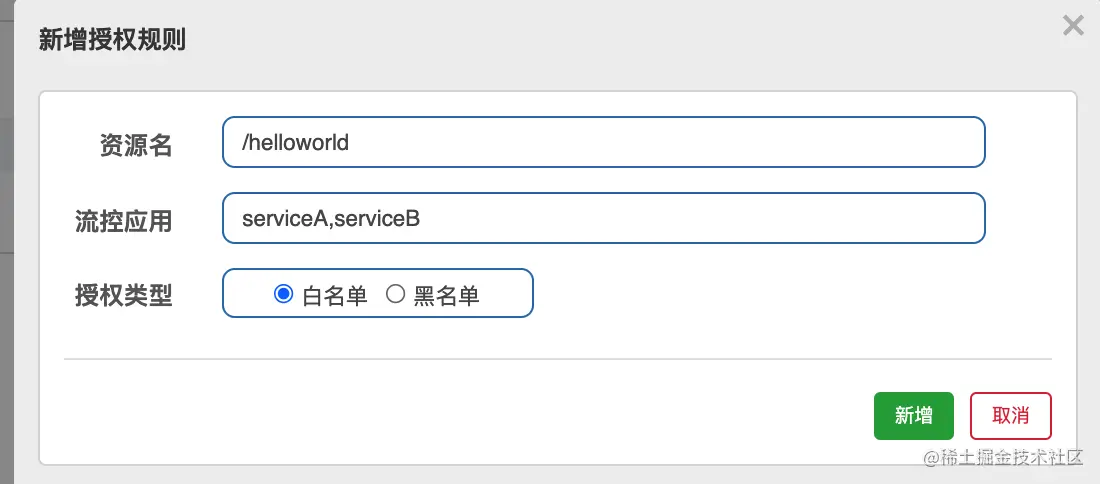Click the 白名单 option label text
The height and width of the screenshot is (484, 1100).
335,295
